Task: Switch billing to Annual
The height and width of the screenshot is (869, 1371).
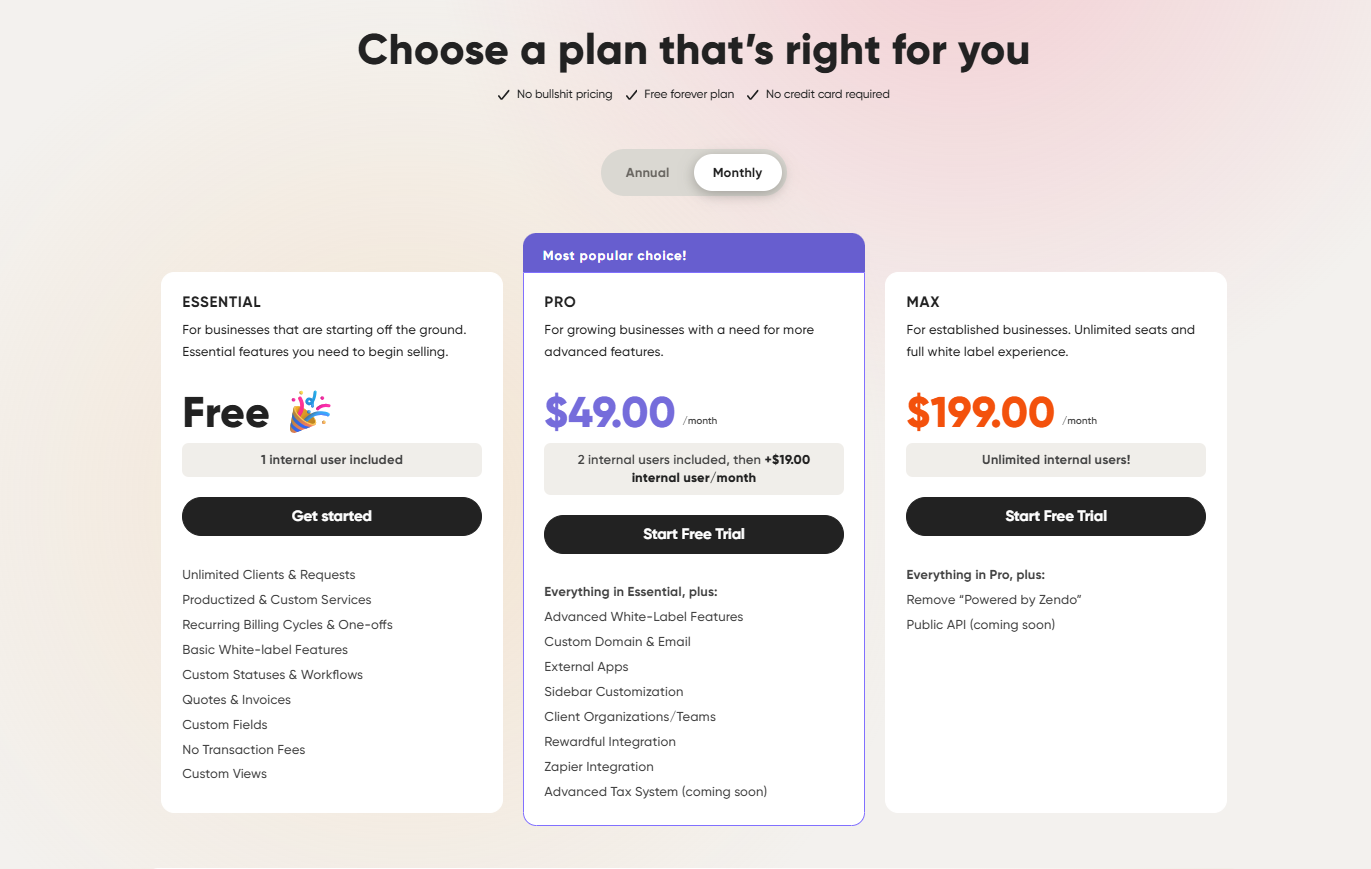Action: 647,172
